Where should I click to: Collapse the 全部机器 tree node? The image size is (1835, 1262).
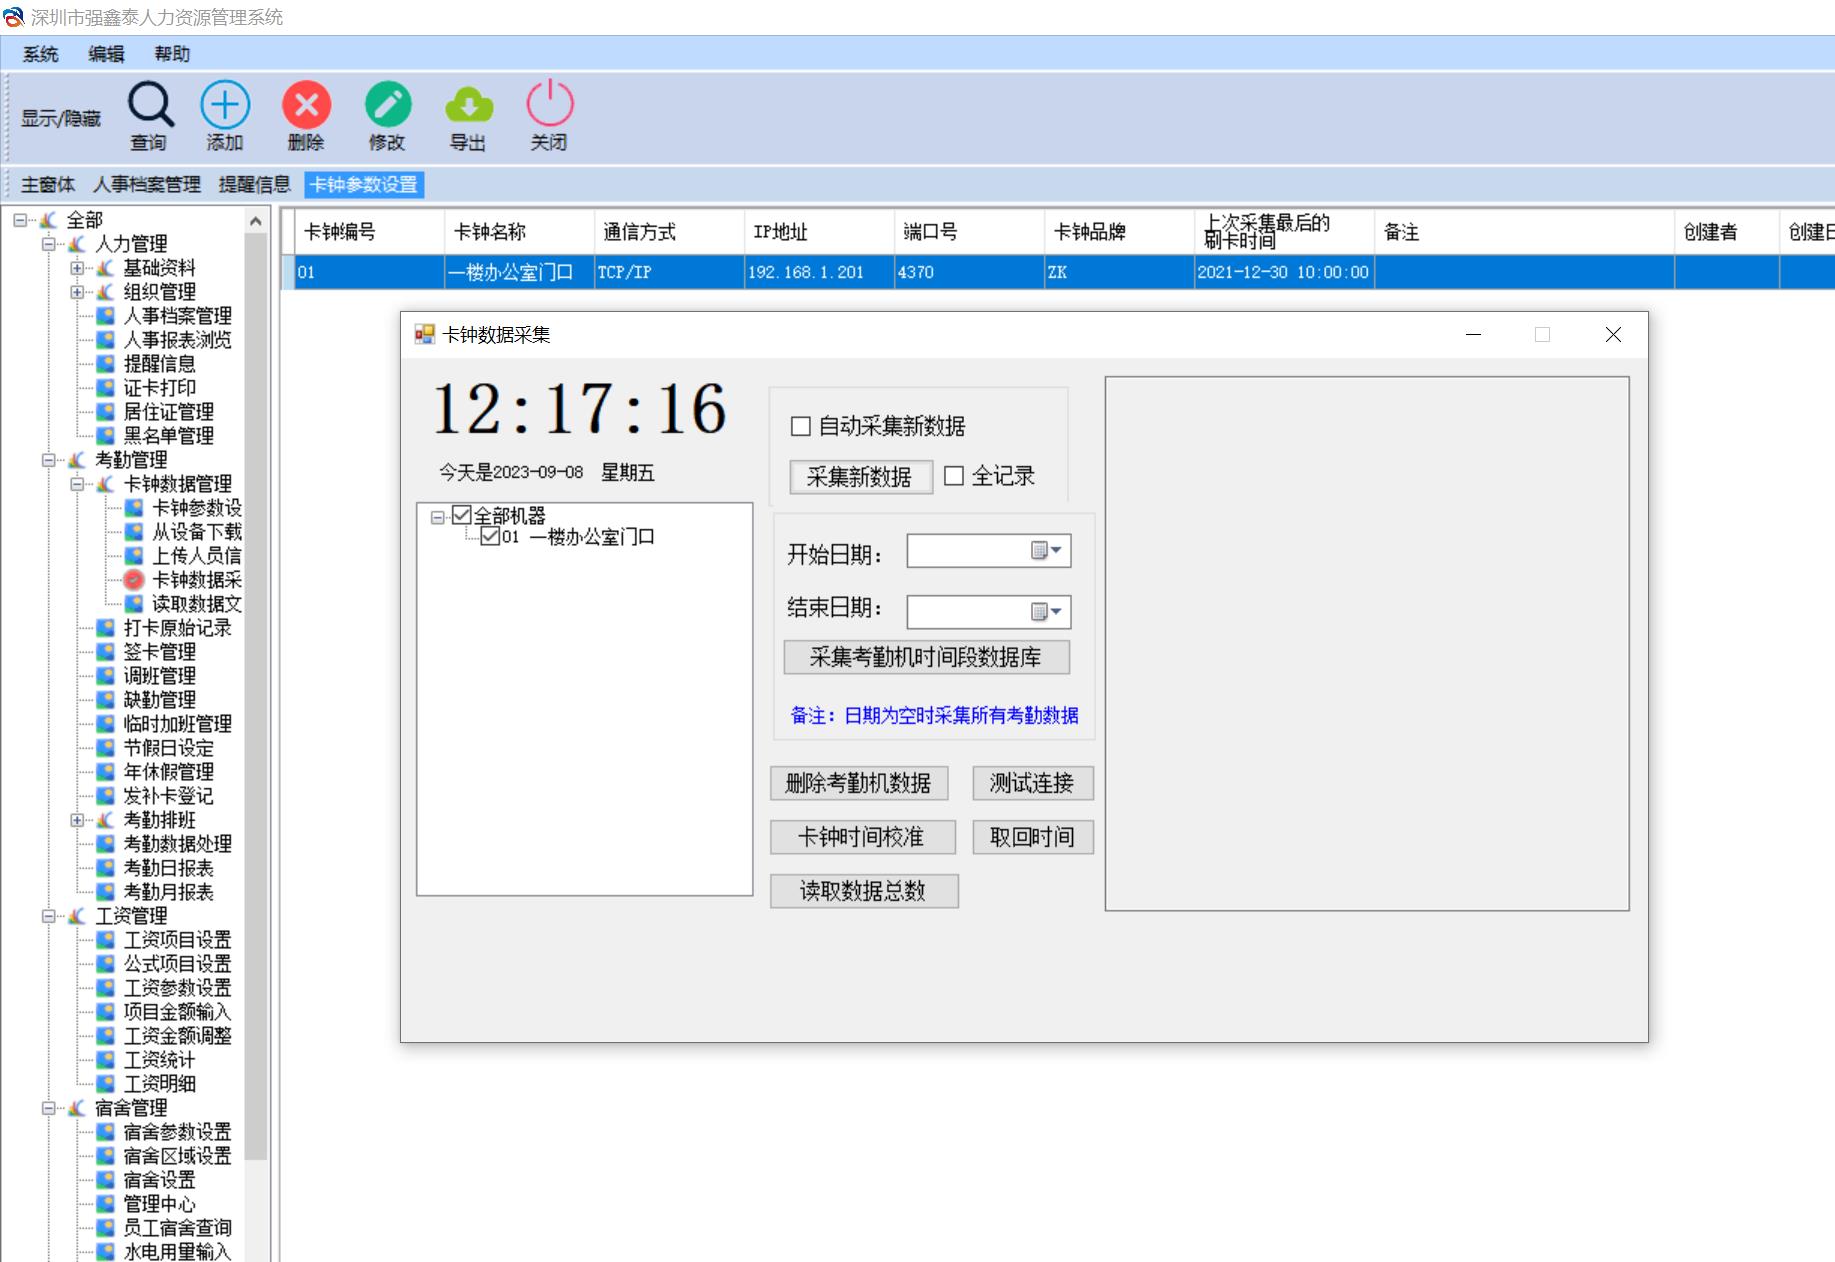click(437, 517)
